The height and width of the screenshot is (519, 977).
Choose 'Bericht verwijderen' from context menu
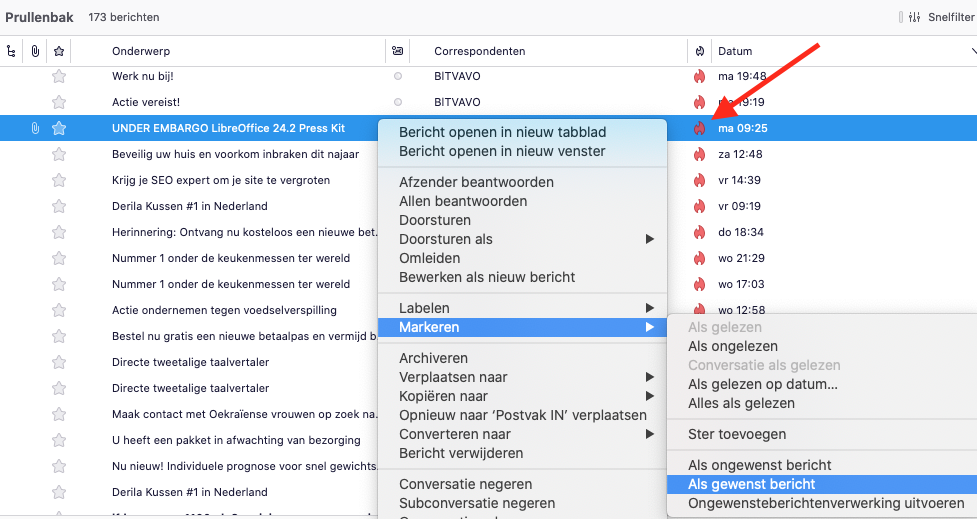click(x=461, y=453)
